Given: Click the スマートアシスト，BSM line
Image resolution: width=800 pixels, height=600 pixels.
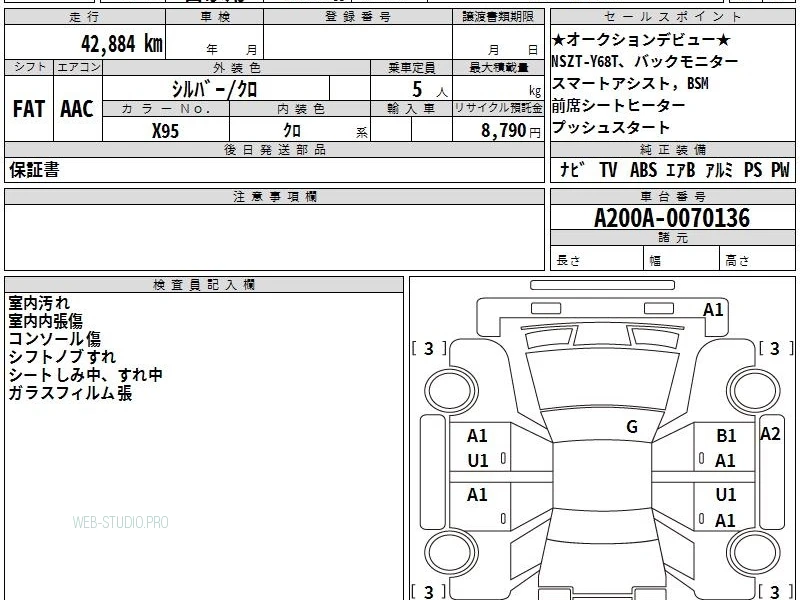Looking at the screenshot, I should 630,83.
